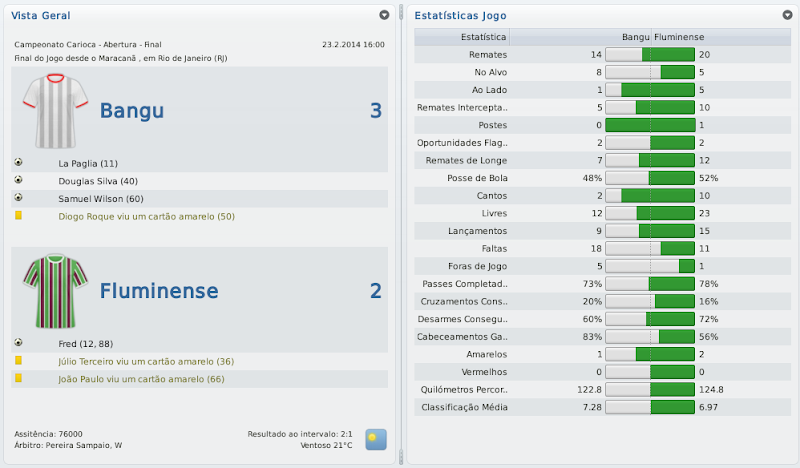Click the sunny weather icon

[x=375, y=439]
